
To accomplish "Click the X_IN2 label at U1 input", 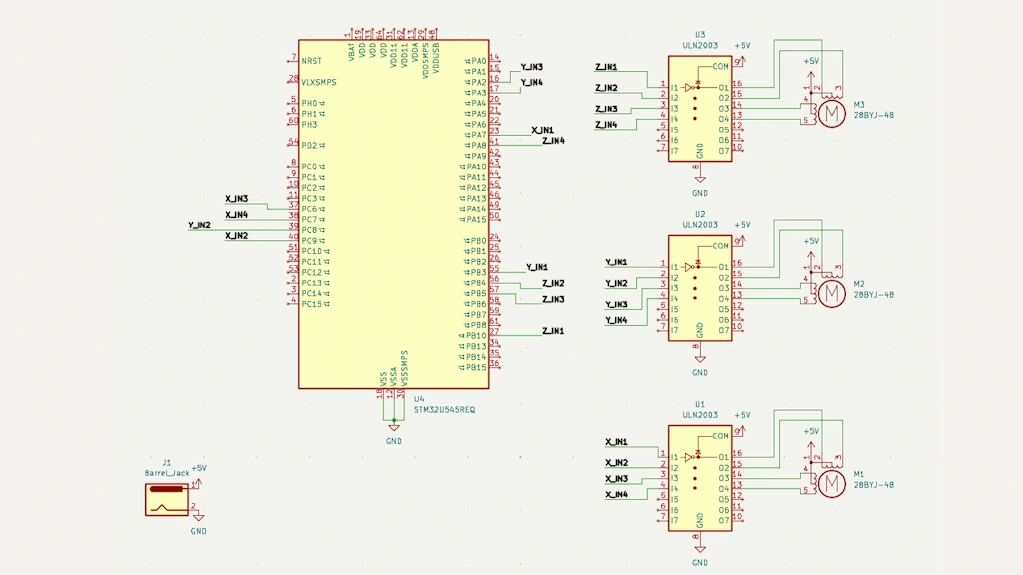I will [617, 463].
